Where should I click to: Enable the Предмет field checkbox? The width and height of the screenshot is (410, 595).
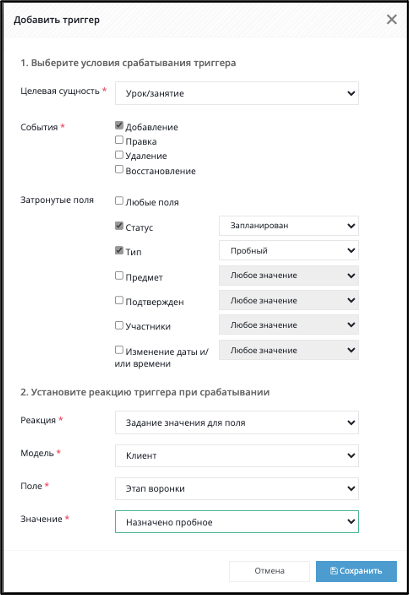119,275
